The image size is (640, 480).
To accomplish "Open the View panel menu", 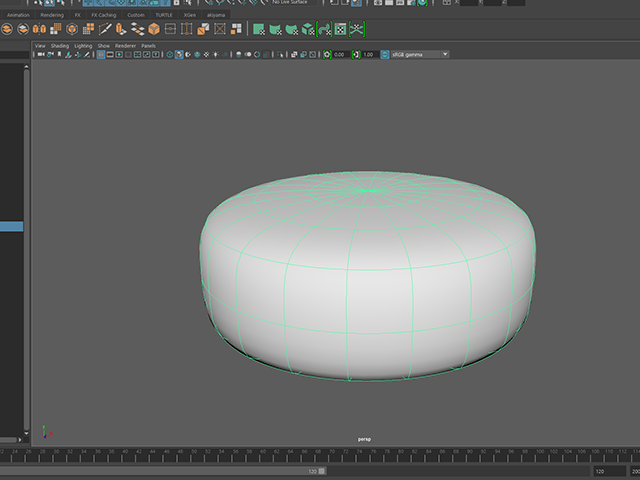I will [40, 46].
